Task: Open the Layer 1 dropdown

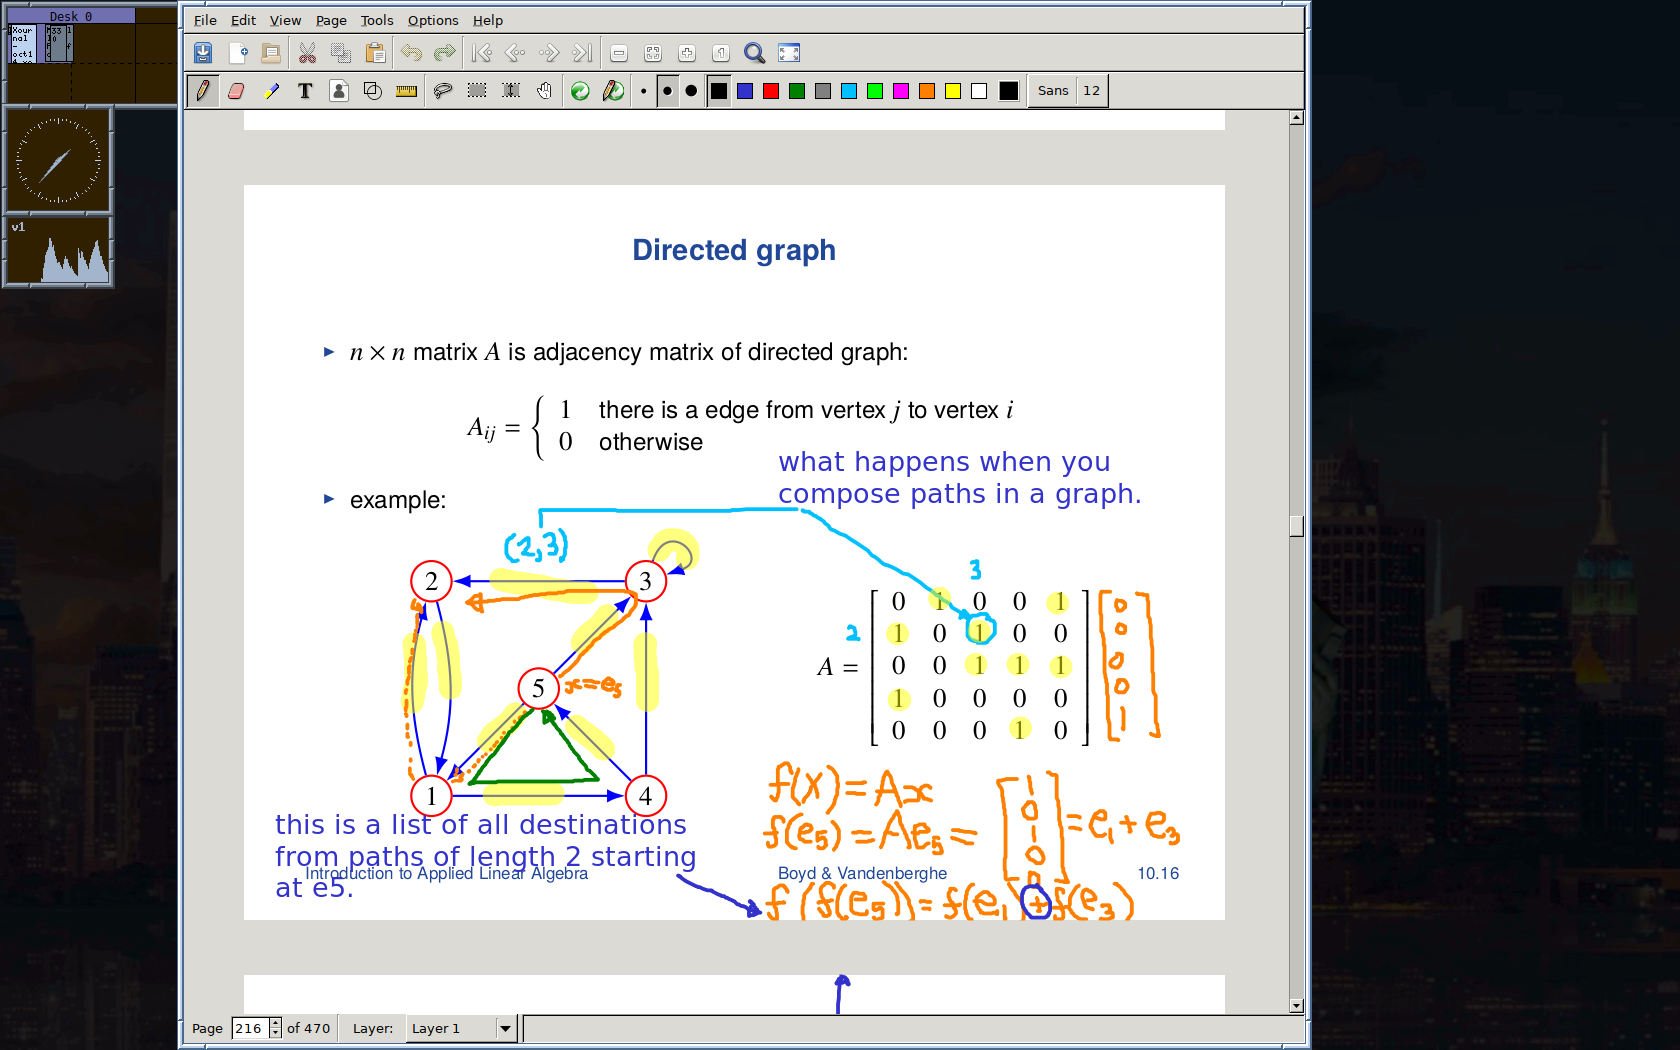Action: [x=505, y=1028]
